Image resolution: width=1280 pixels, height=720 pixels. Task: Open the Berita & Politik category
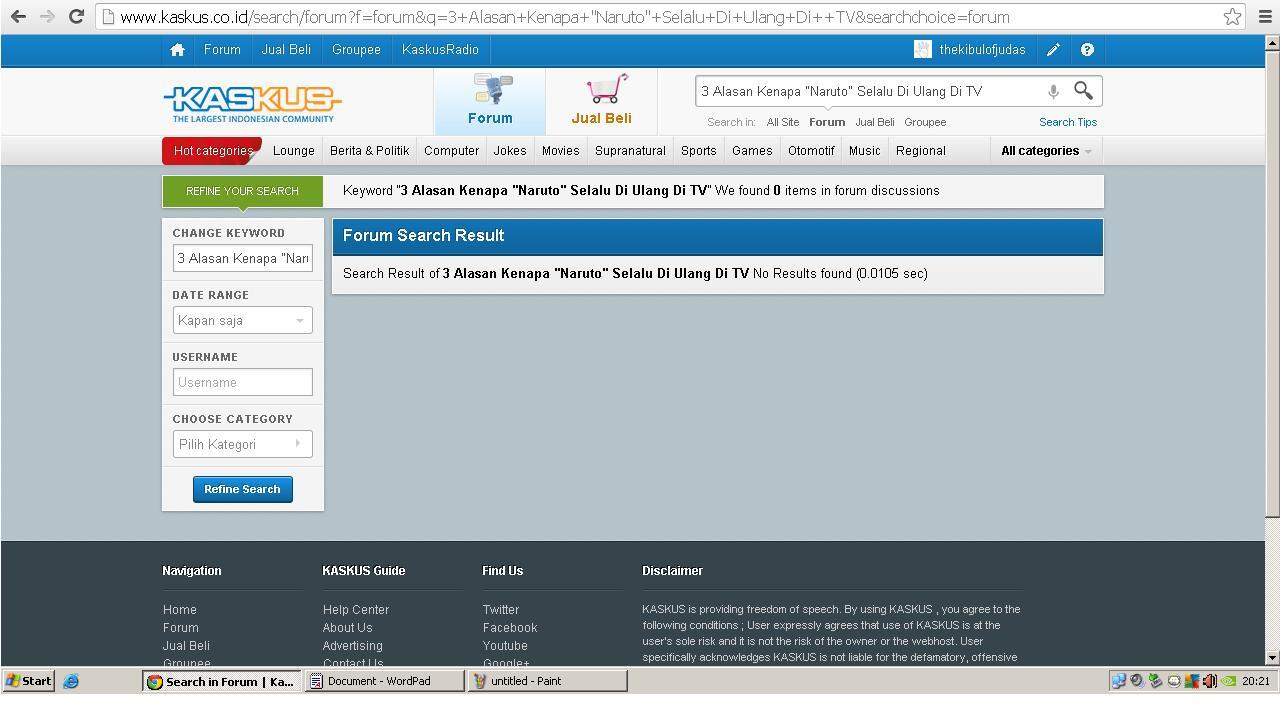click(369, 151)
